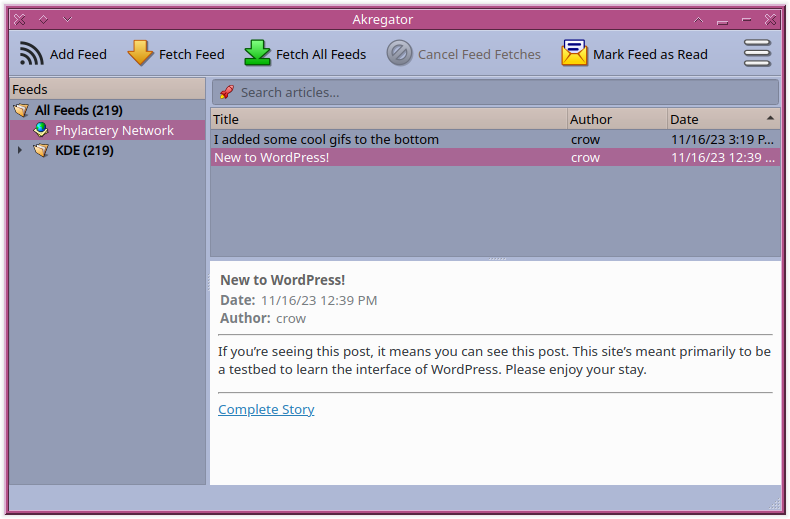Sort by the Author column header
The height and width of the screenshot is (519, 790).
tap(618, 119)
